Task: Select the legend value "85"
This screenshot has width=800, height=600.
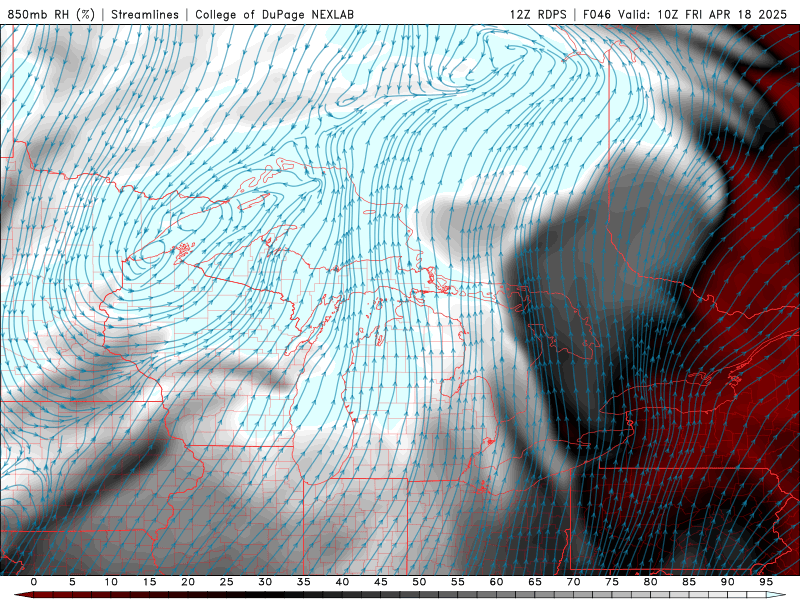Action: pyautogui.click(x=689, y=582)
